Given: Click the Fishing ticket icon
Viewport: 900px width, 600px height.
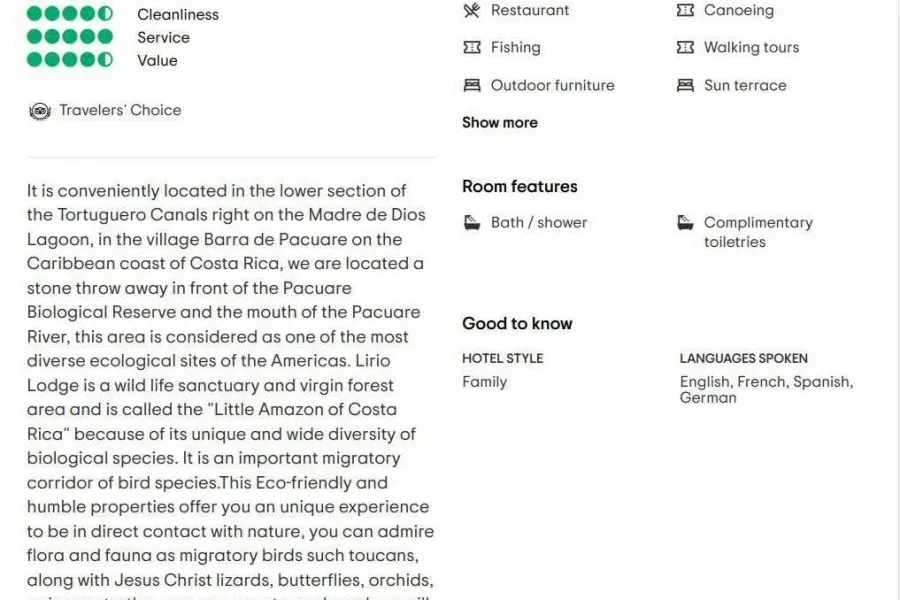Looking at the screenshot, I should (x=472, y=47).
